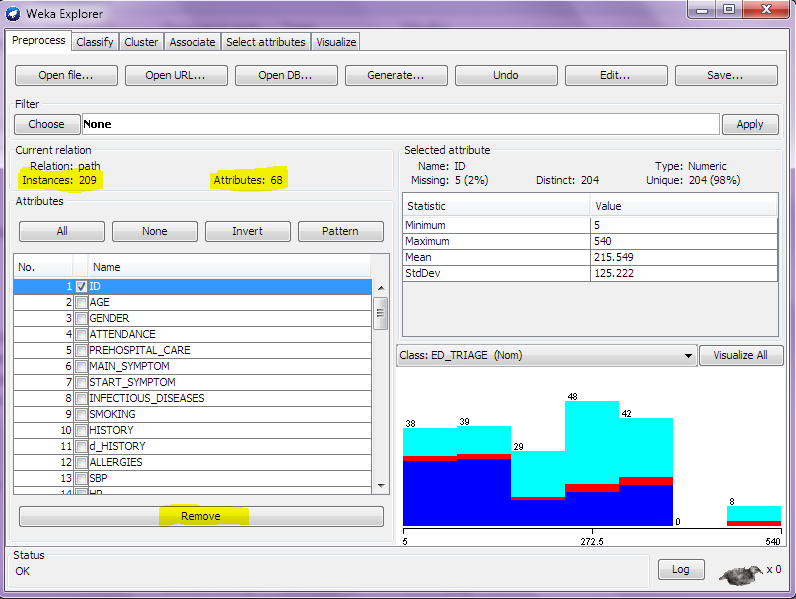This screenshot has width=796, height=599.
Task: Check the START_SYMPTOM attribute checkbox
Action: (81, 382)
